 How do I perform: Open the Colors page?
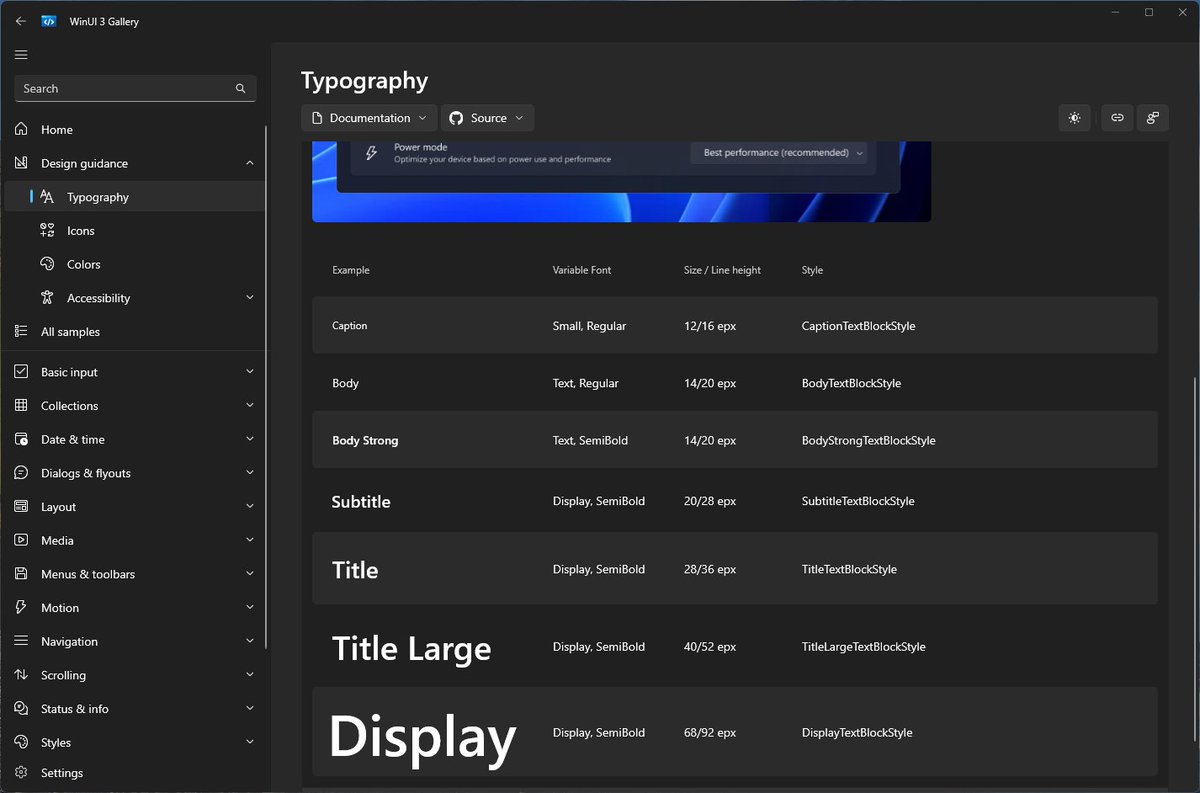pos(135,264)
